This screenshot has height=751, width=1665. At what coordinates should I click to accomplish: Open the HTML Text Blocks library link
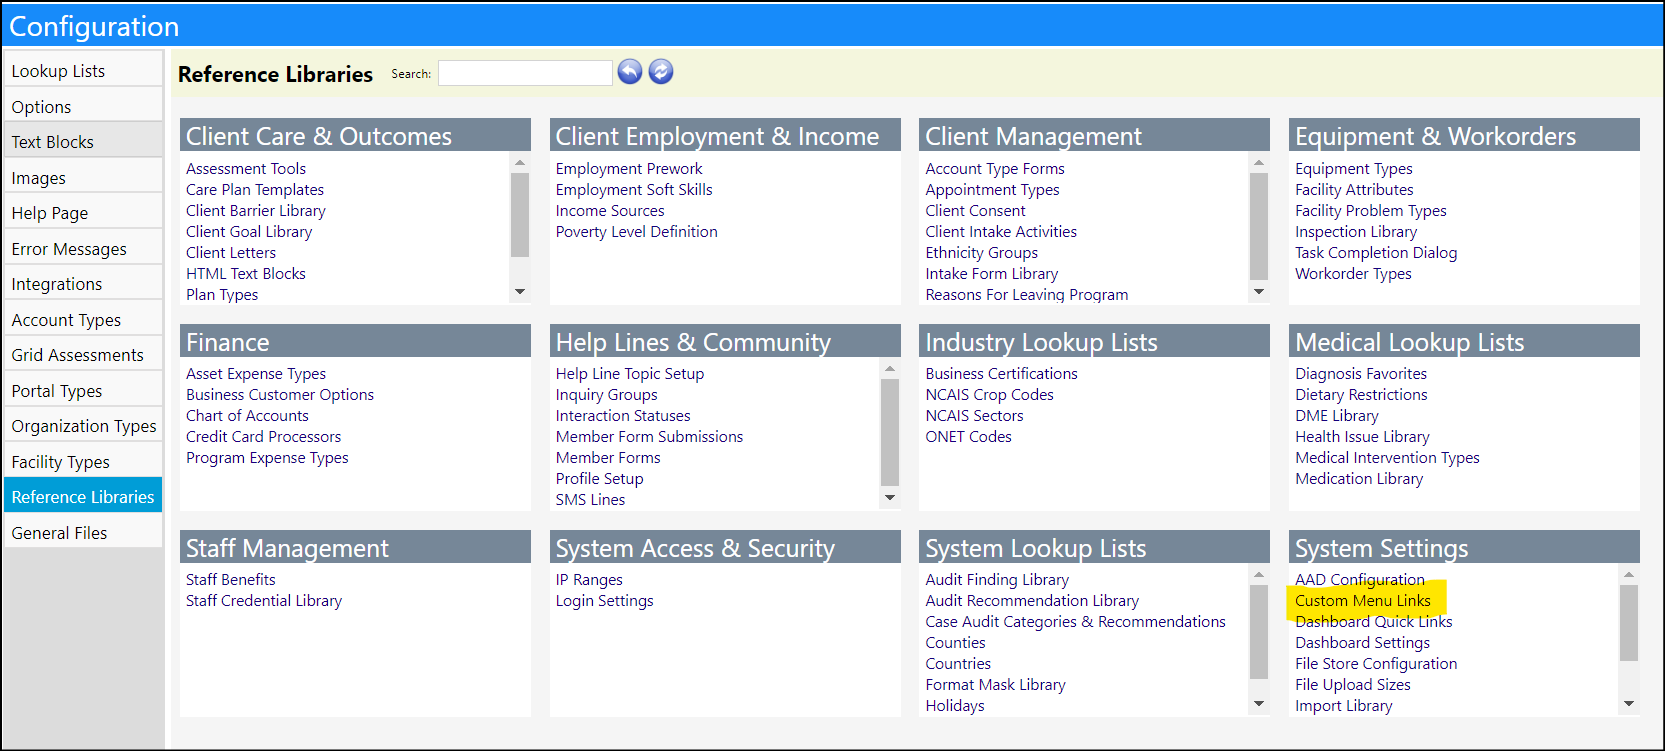pyautogui.click(x=246, y=274)
